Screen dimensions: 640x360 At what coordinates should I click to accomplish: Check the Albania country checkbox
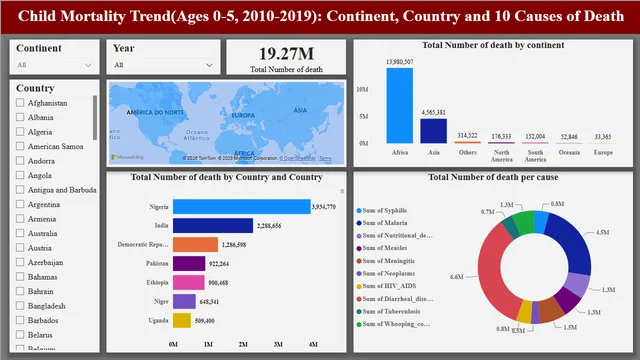[x=20, y=117]
